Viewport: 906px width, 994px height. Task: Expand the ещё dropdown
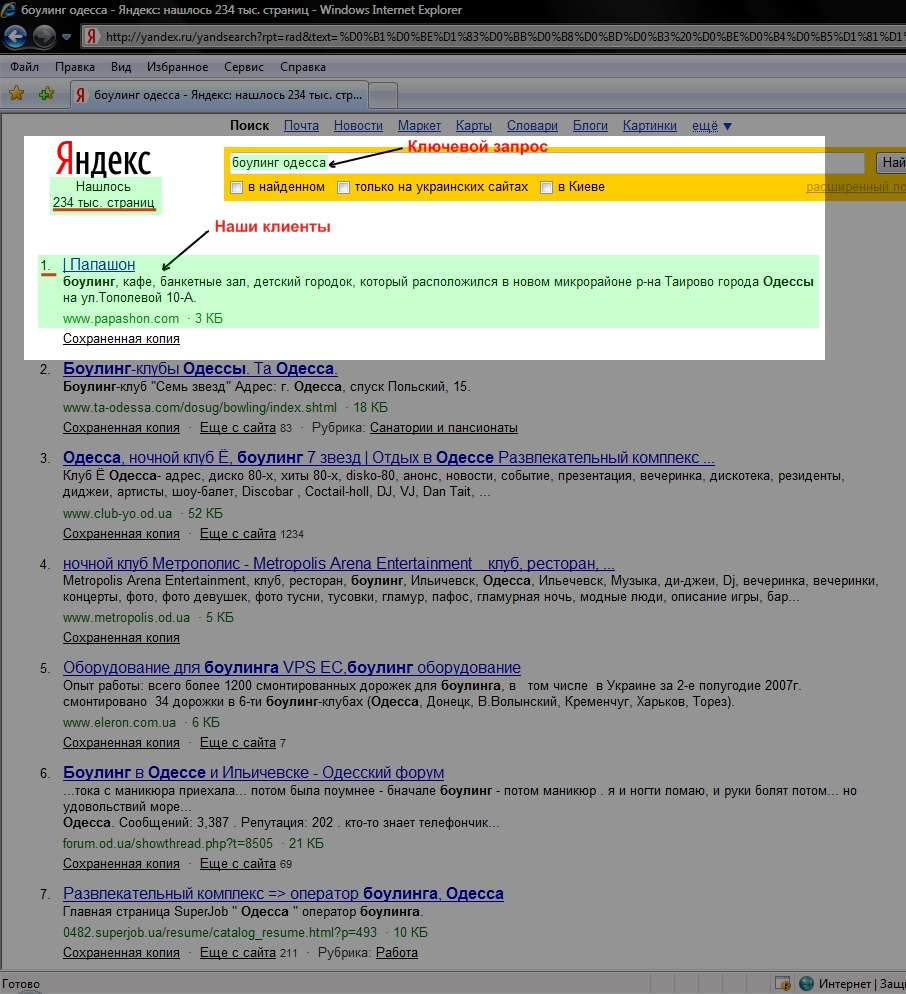(x=712, y=126)
